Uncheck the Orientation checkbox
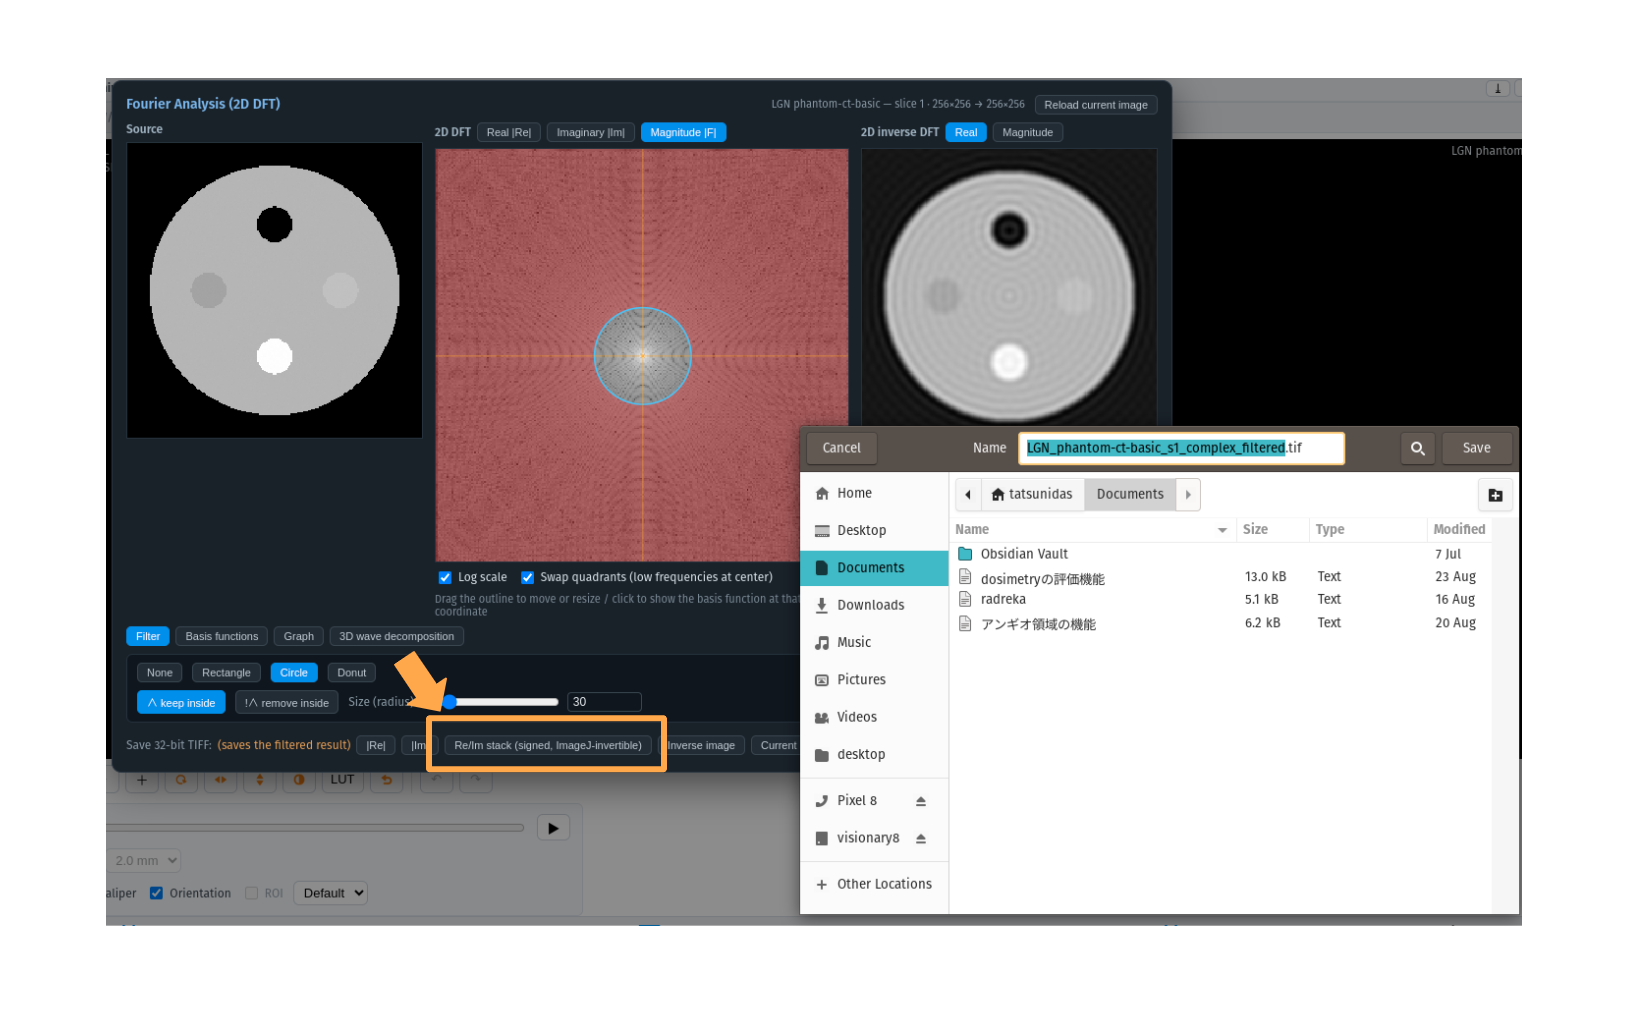Screen dimensions: 1625x1012 [x=156, y=893]
